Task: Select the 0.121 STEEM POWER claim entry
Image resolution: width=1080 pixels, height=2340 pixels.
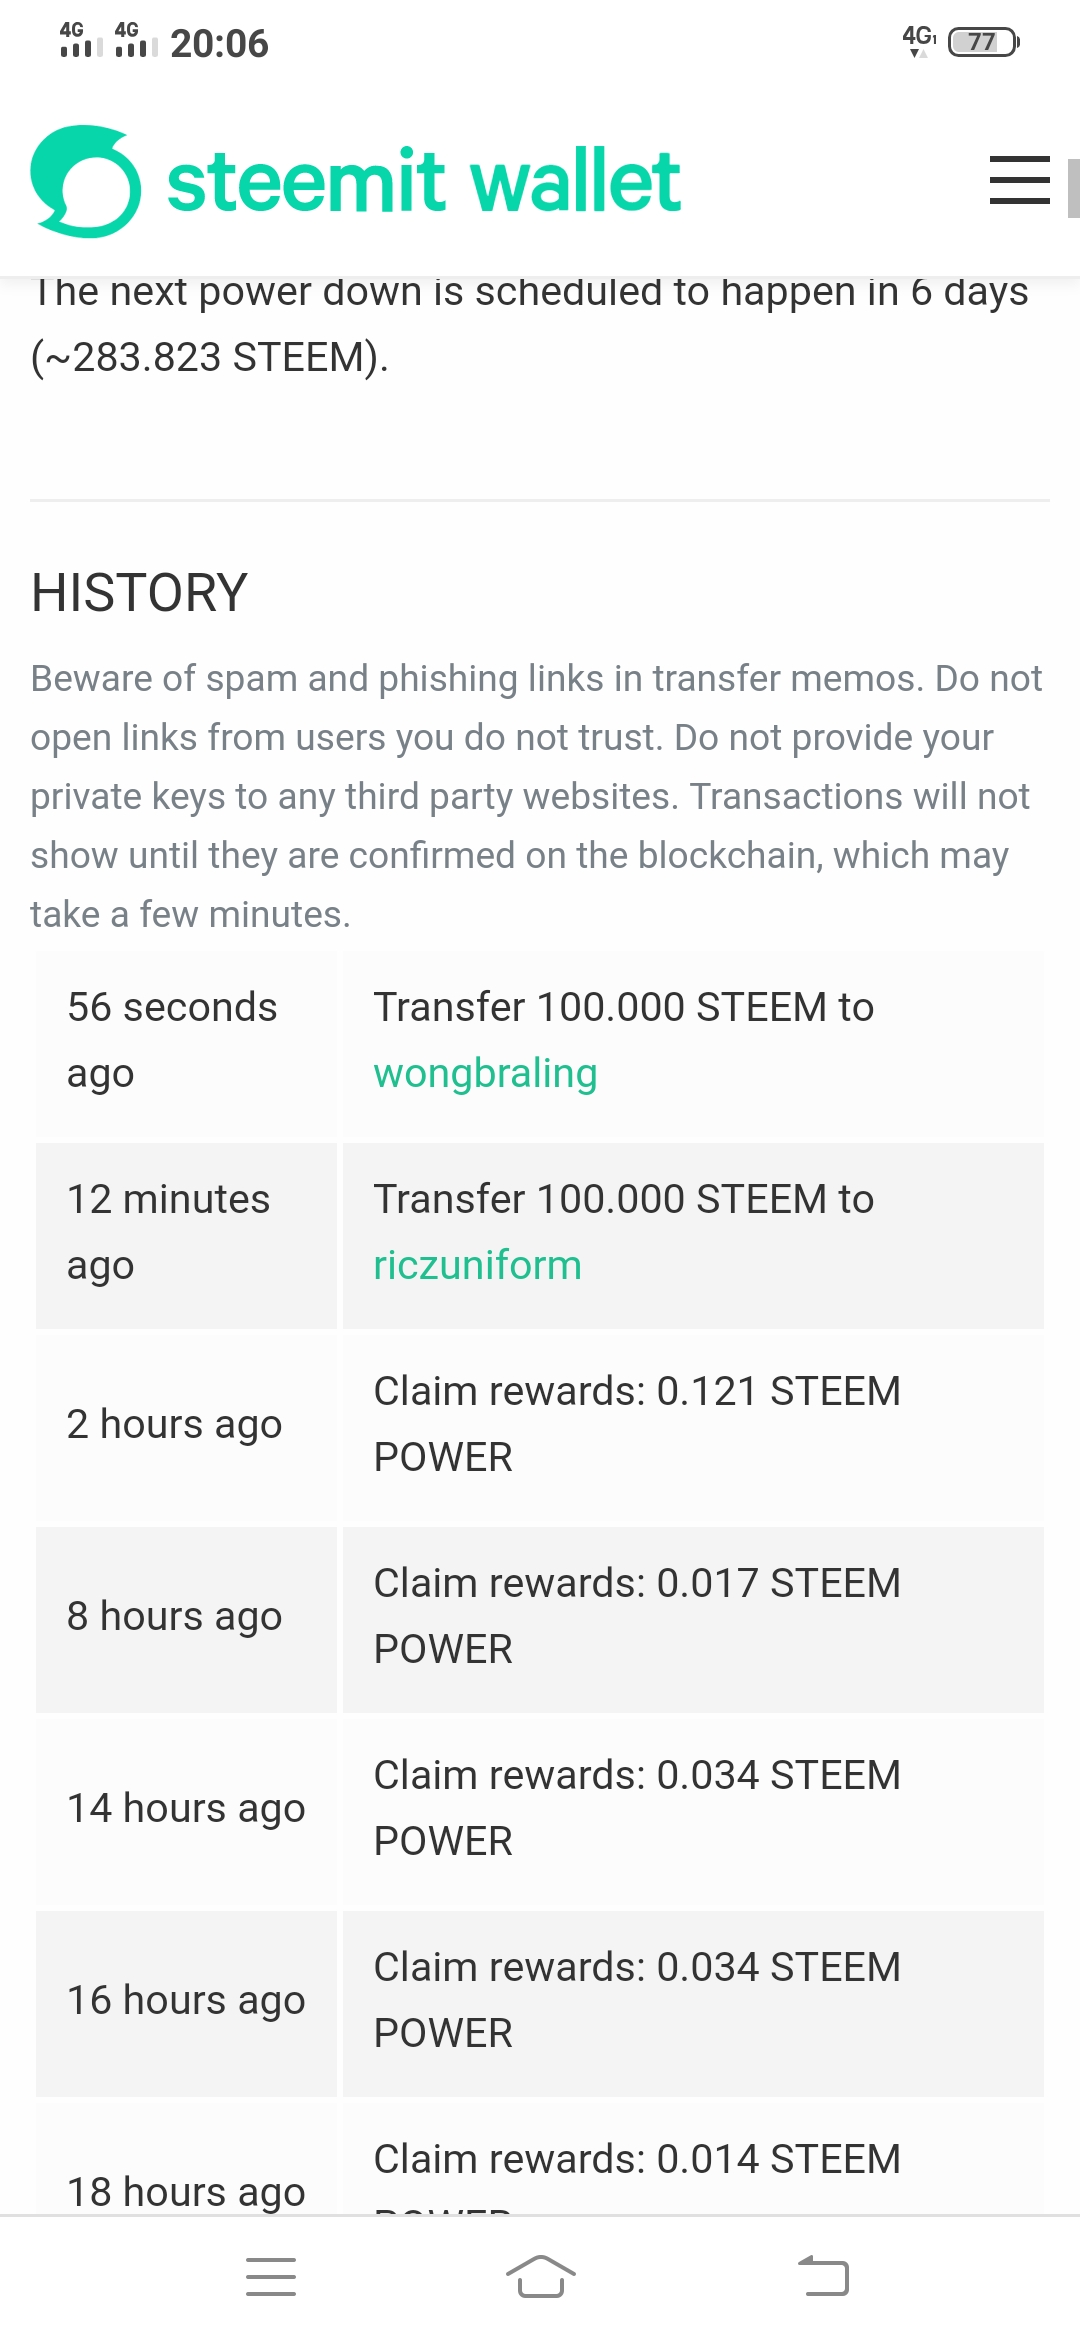Action: point(693,1425)
